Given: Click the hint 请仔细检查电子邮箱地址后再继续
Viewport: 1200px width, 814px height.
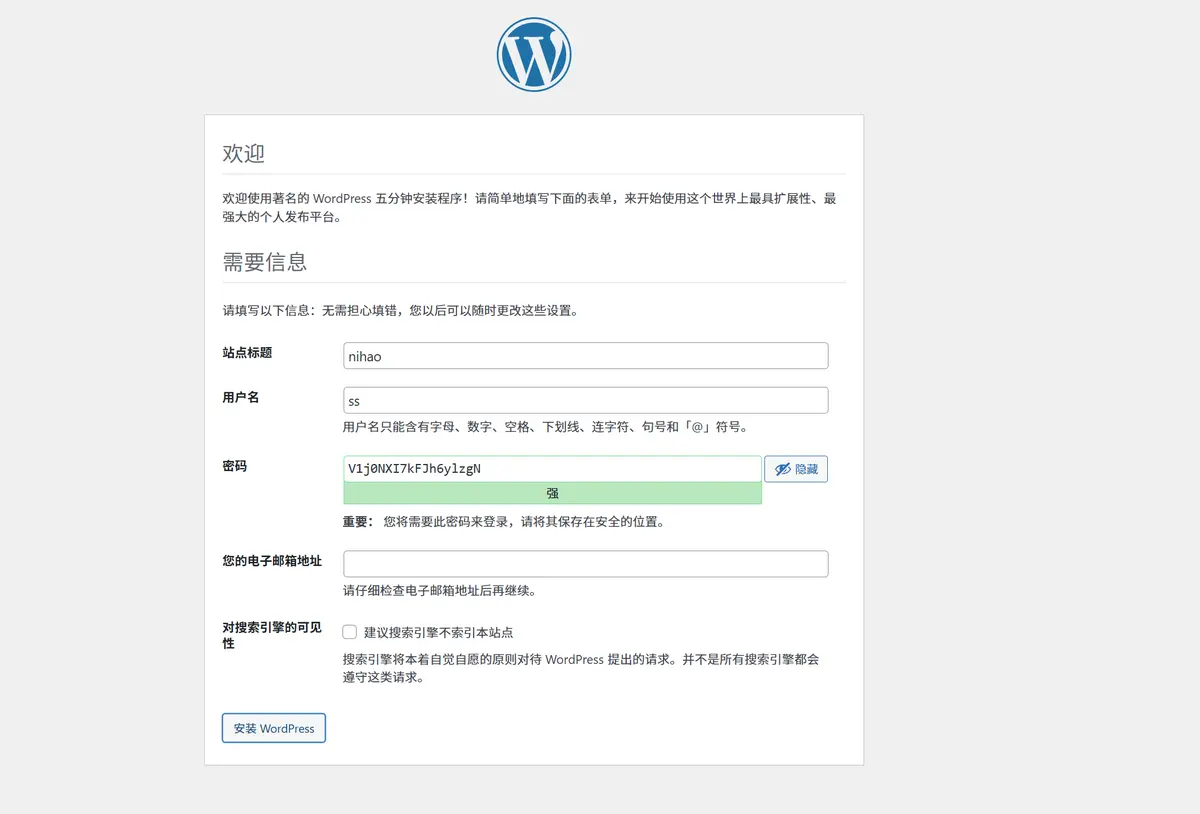Looking at the screenshot, I should click(440, 591).
